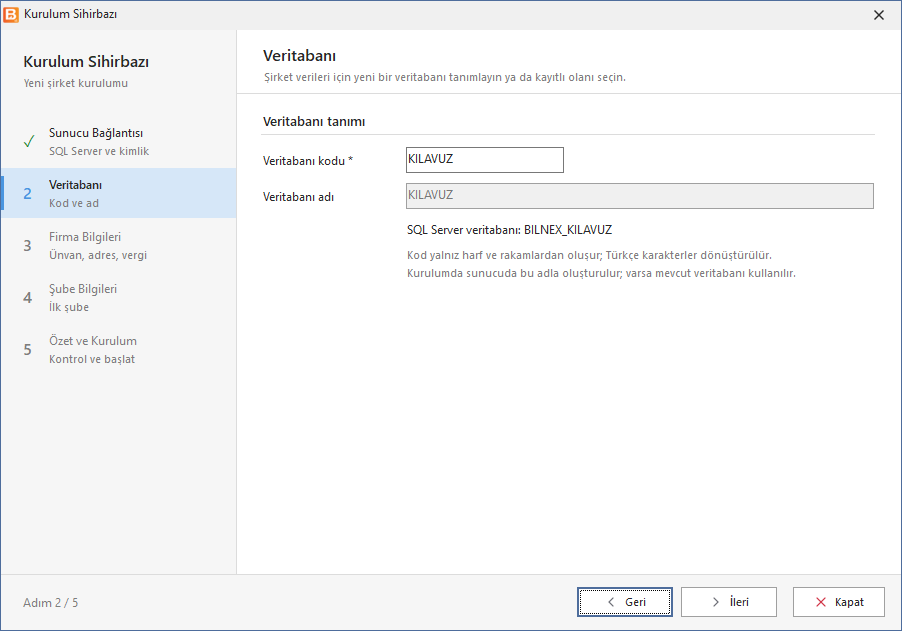The image size is (902, 631).
Task: Click the hint starting 'Kod yalnız harf'
Action: [x=589, y=255]
